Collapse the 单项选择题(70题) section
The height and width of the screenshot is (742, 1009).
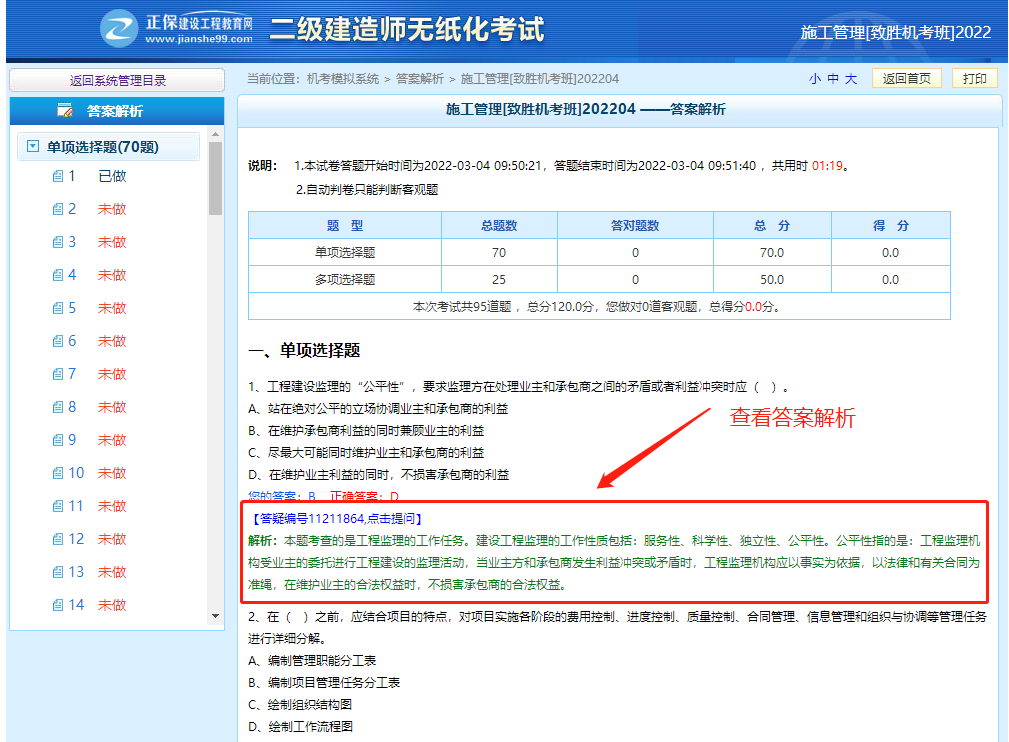point(33,147)
